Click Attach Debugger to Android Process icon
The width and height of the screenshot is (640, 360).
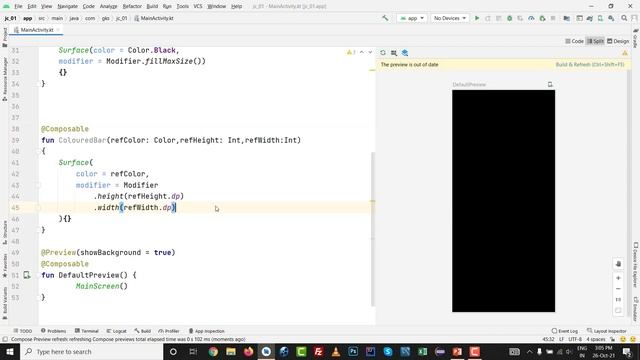click(542, 18)
